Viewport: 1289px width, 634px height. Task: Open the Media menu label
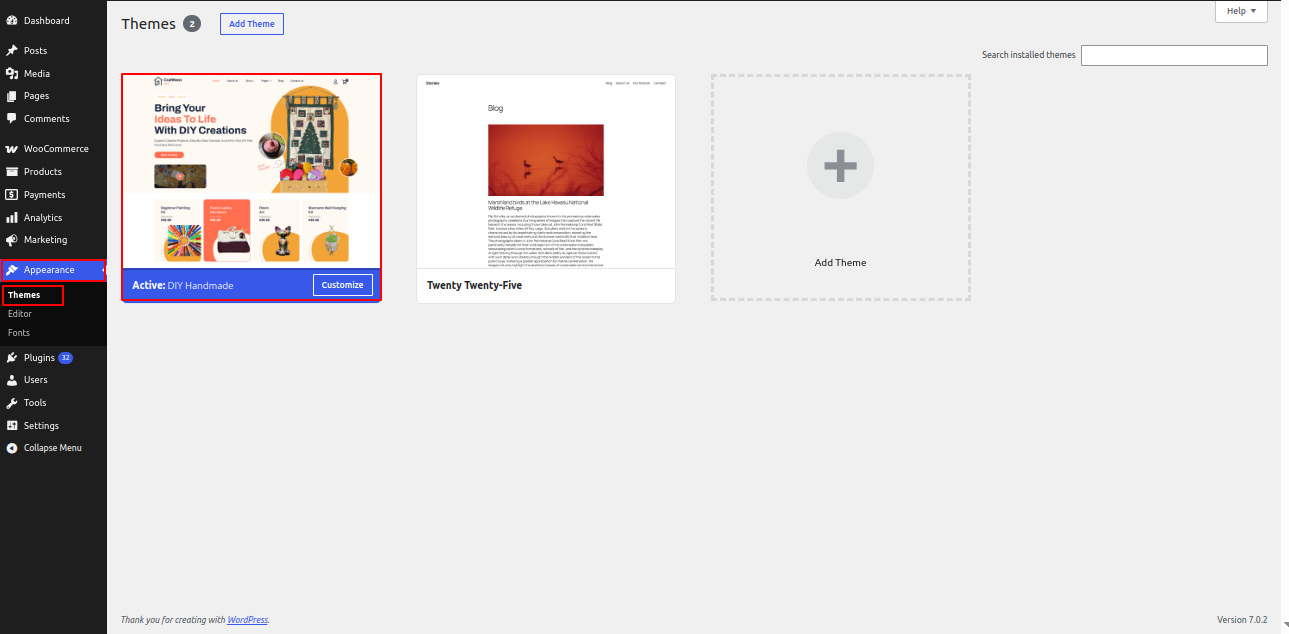click(37, 73)
